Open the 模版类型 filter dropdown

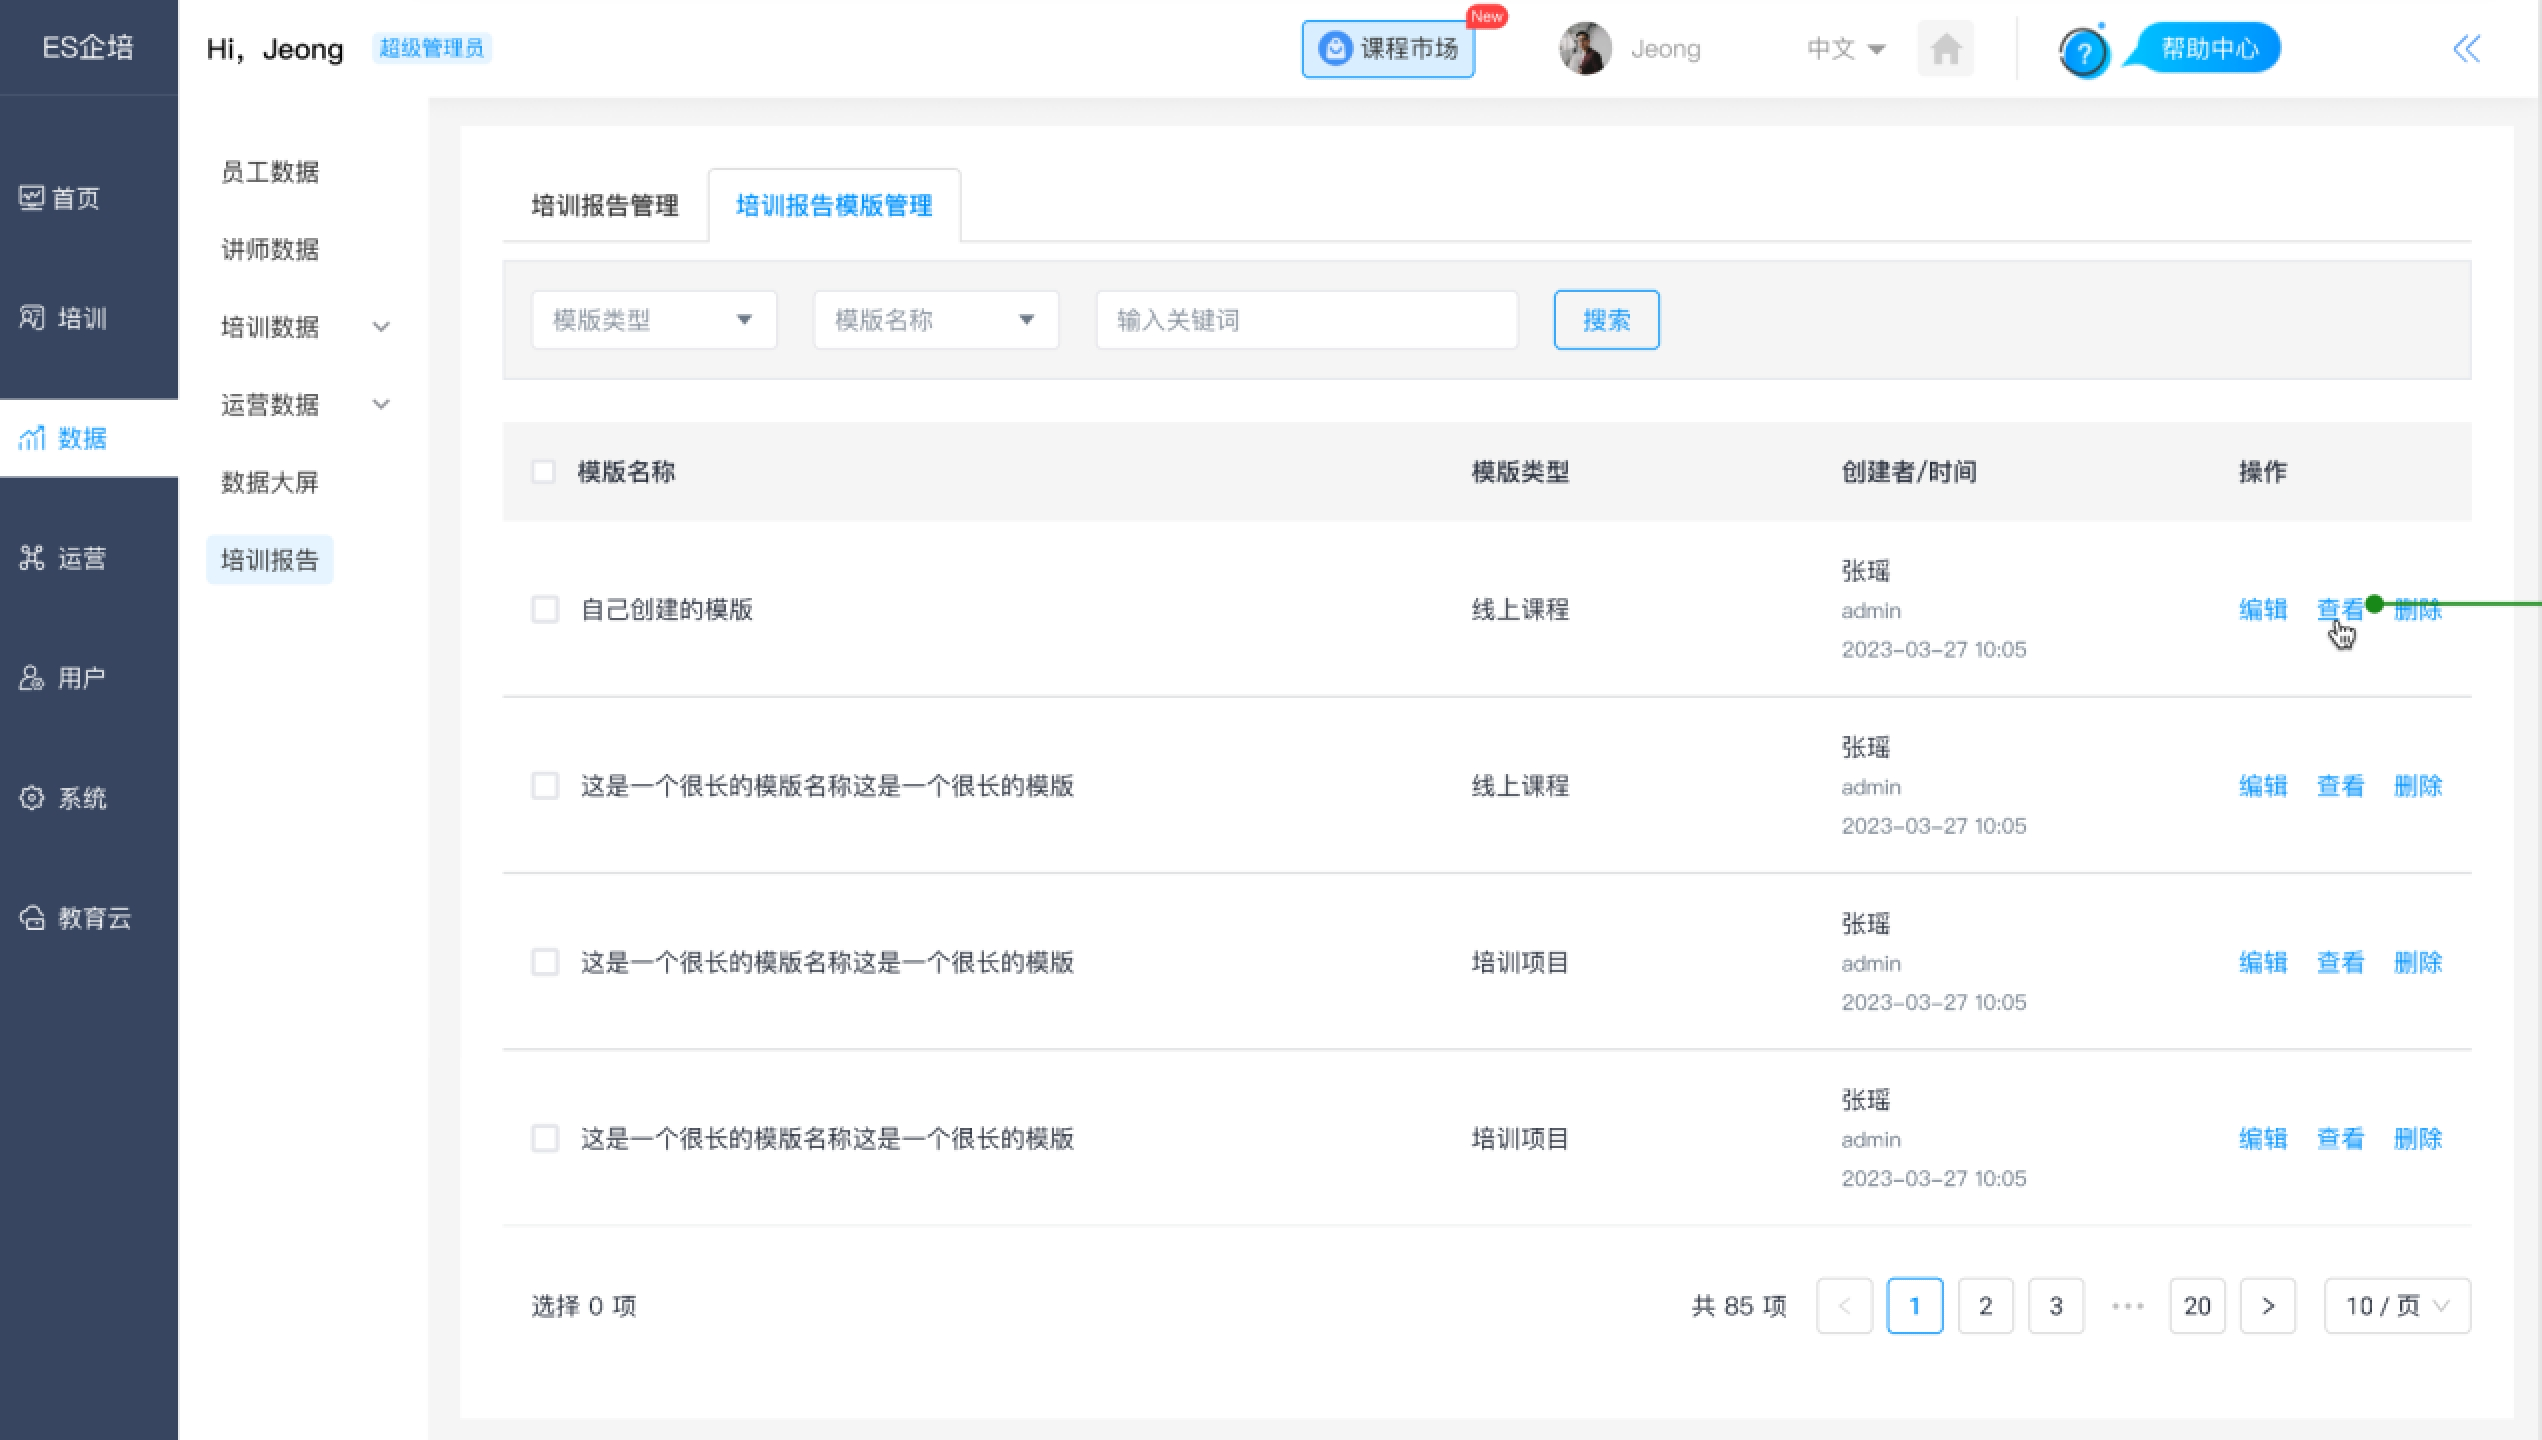coord(654,320)
